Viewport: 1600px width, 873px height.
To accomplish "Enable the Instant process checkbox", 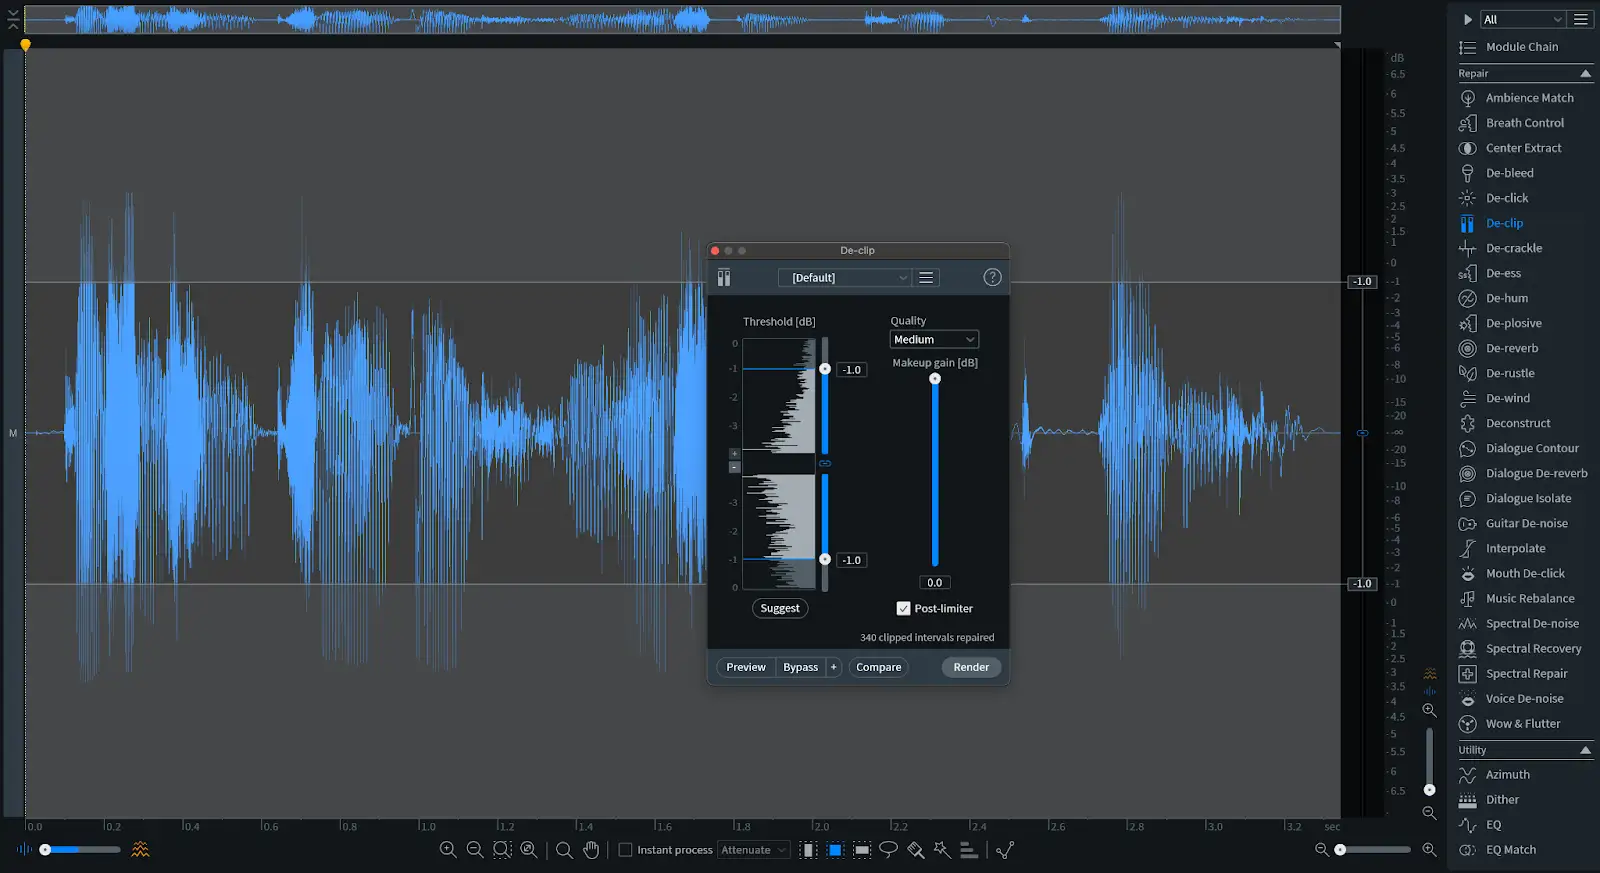I will pos(626,850).
